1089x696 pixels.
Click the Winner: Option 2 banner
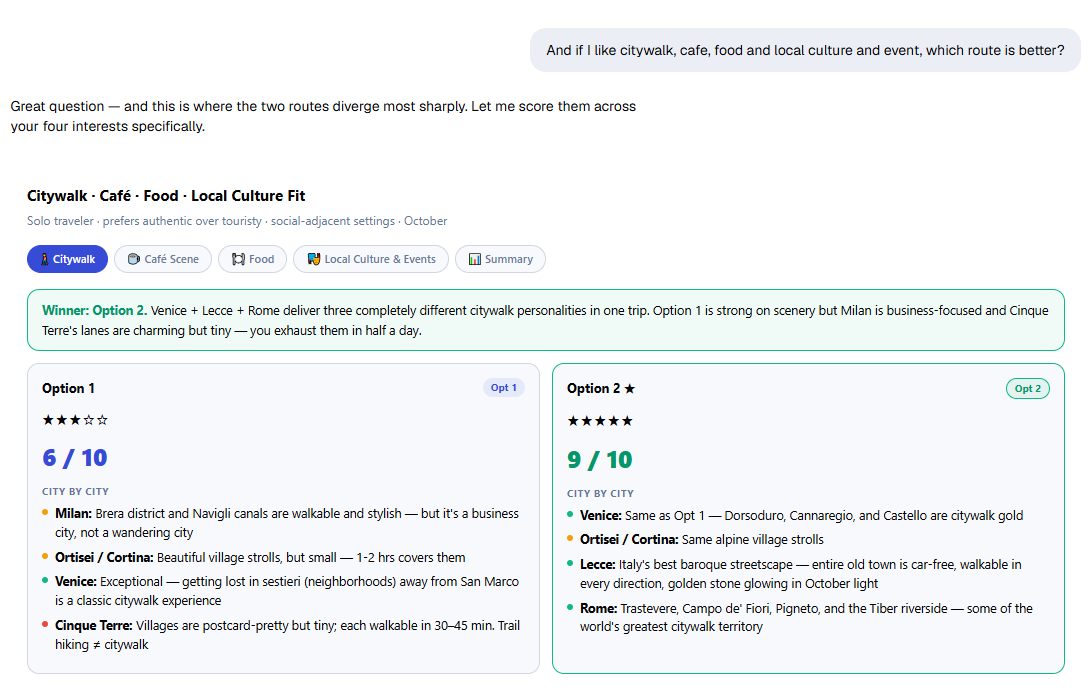[x=546, y=320]
